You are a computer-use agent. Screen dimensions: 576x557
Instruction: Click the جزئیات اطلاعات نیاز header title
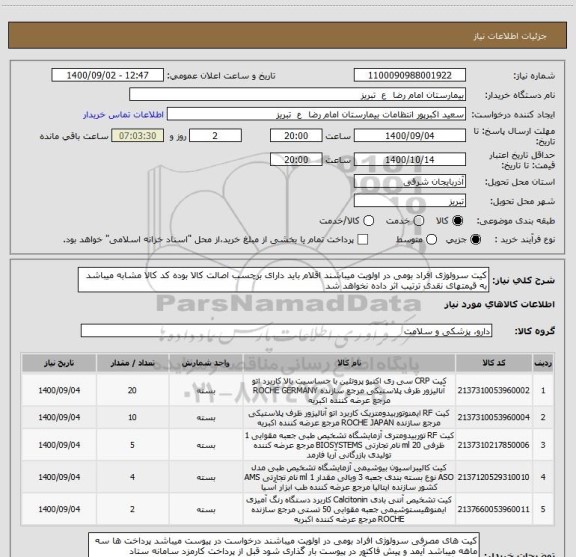(510, 36)
